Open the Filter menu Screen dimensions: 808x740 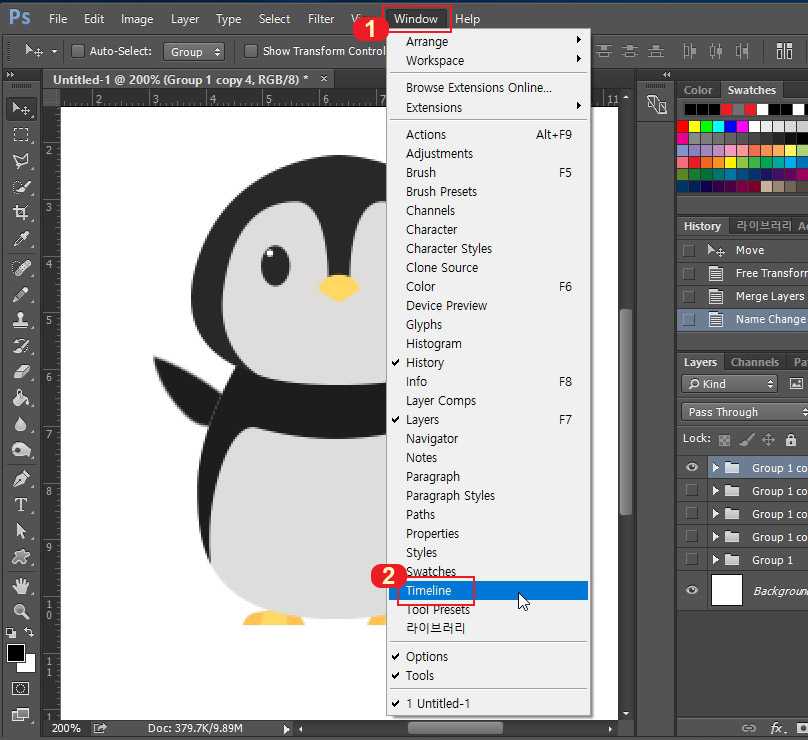coord(321,19)
